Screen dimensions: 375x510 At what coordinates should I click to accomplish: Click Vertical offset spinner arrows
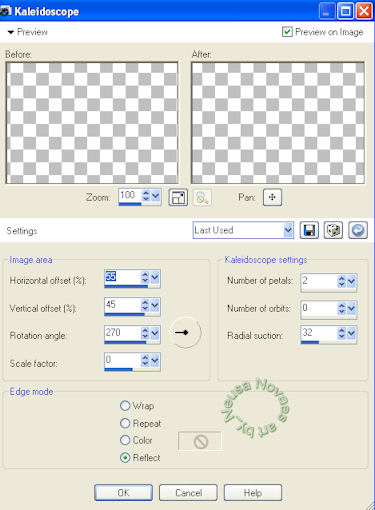(145, 305)
